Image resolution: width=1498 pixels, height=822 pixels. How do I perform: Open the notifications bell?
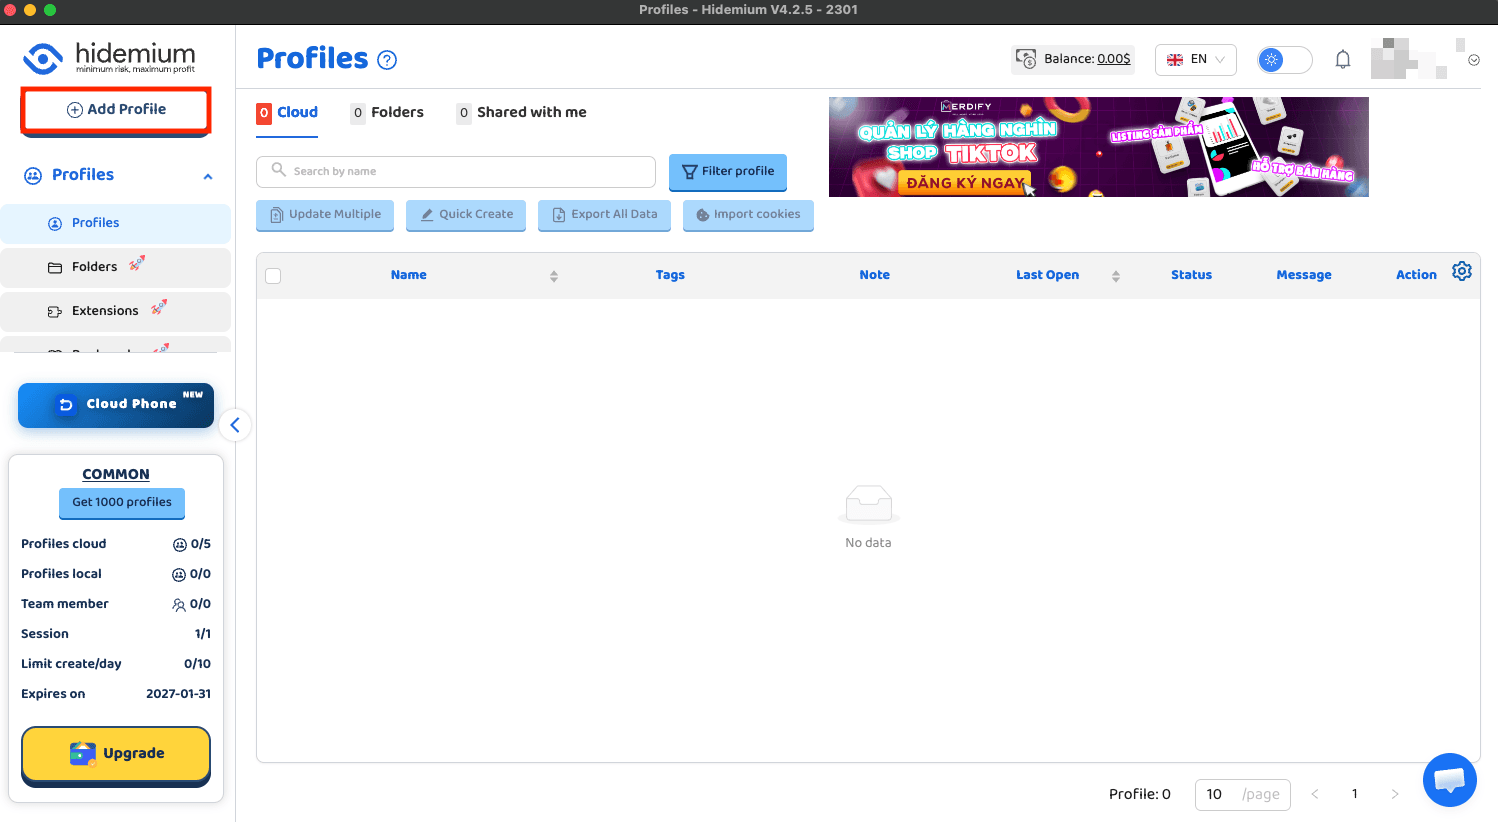[1343, 59]
